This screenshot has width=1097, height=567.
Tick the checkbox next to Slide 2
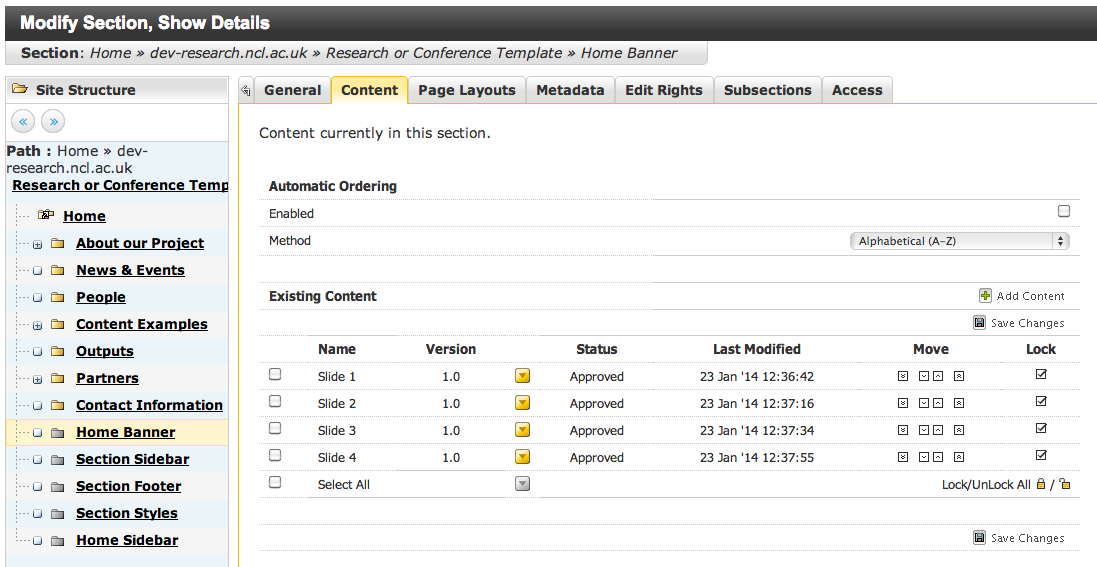point(275,402)
